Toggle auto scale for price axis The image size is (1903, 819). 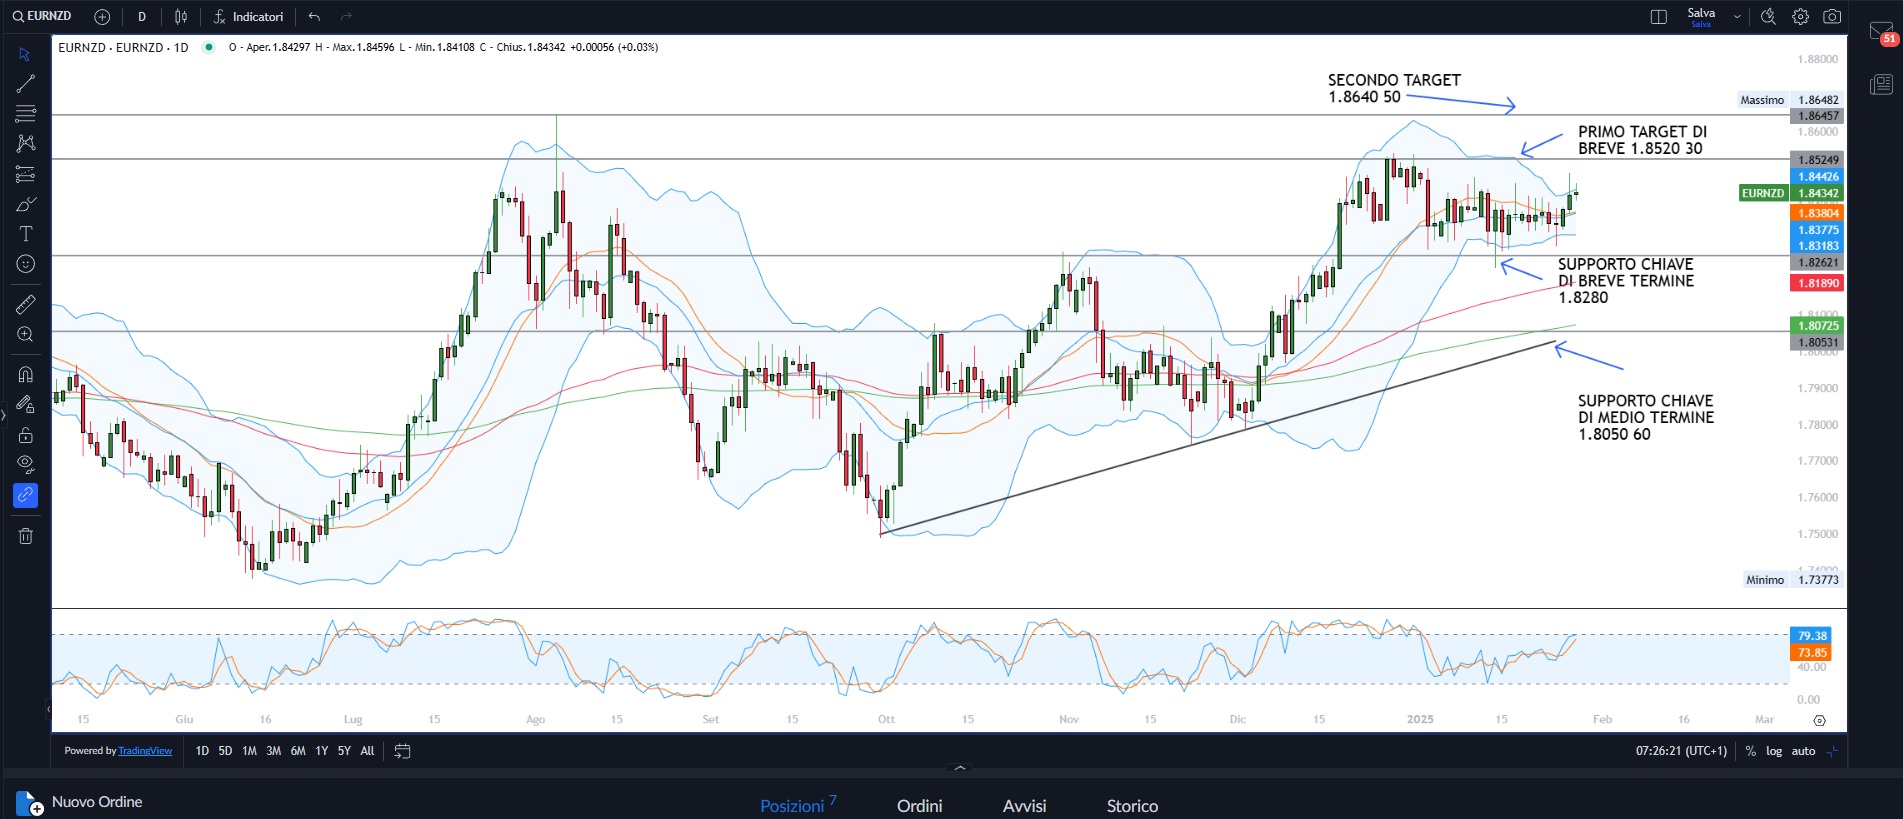point(1803,751)
